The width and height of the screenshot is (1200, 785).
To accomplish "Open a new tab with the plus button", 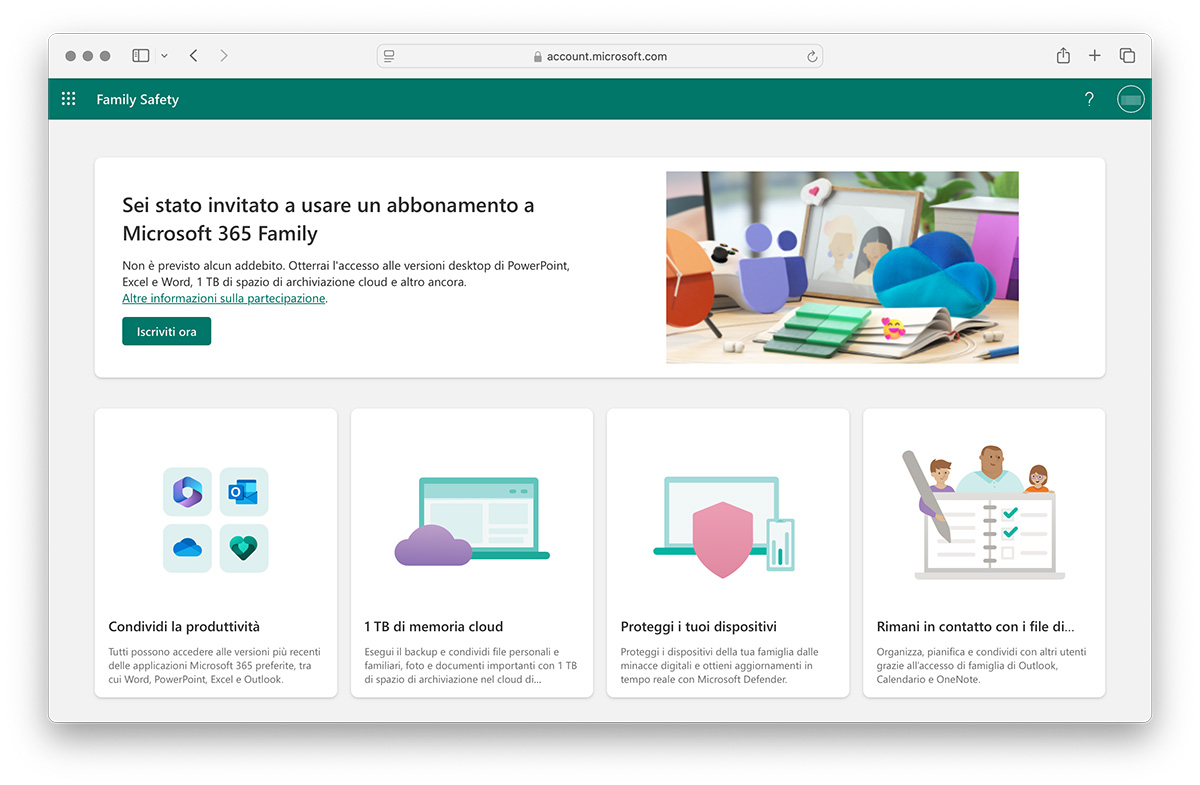I will (1094, 55).
